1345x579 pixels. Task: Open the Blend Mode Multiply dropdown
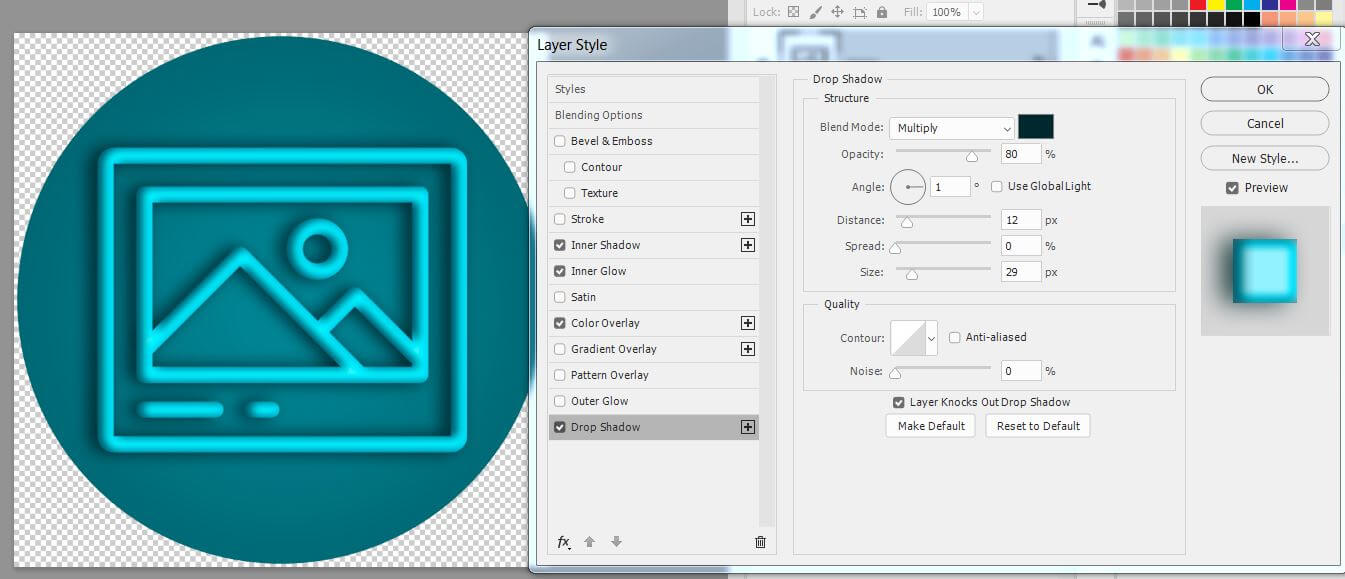coord(952,128)
